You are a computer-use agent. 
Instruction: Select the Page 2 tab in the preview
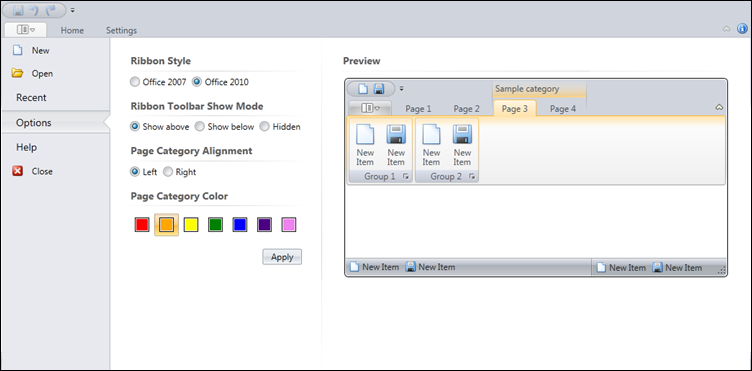pyautogui.click(x=467, y=109)
